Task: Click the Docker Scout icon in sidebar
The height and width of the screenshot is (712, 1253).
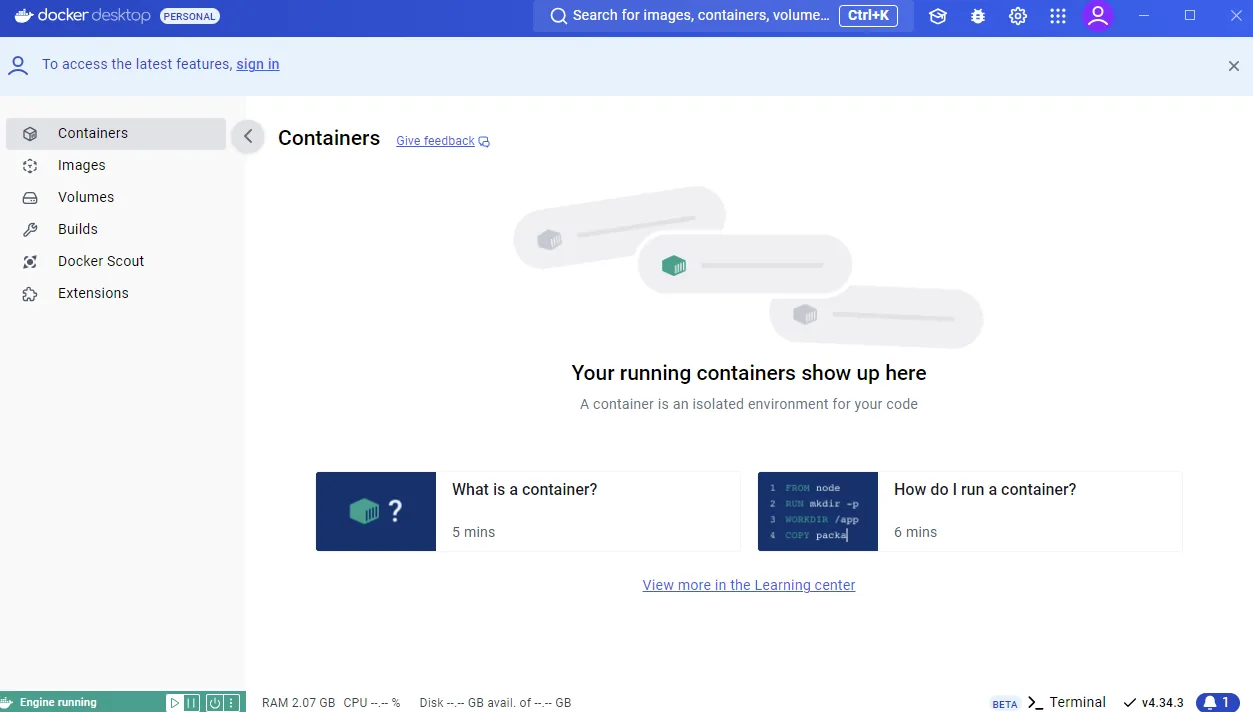Action: (x=30, y=261)
